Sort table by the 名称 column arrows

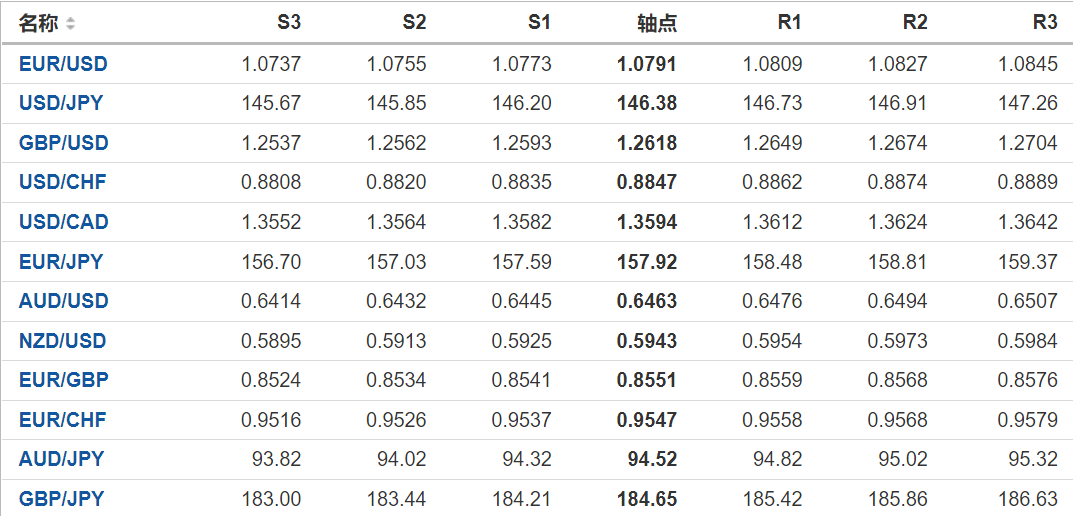tap(70, 23)
